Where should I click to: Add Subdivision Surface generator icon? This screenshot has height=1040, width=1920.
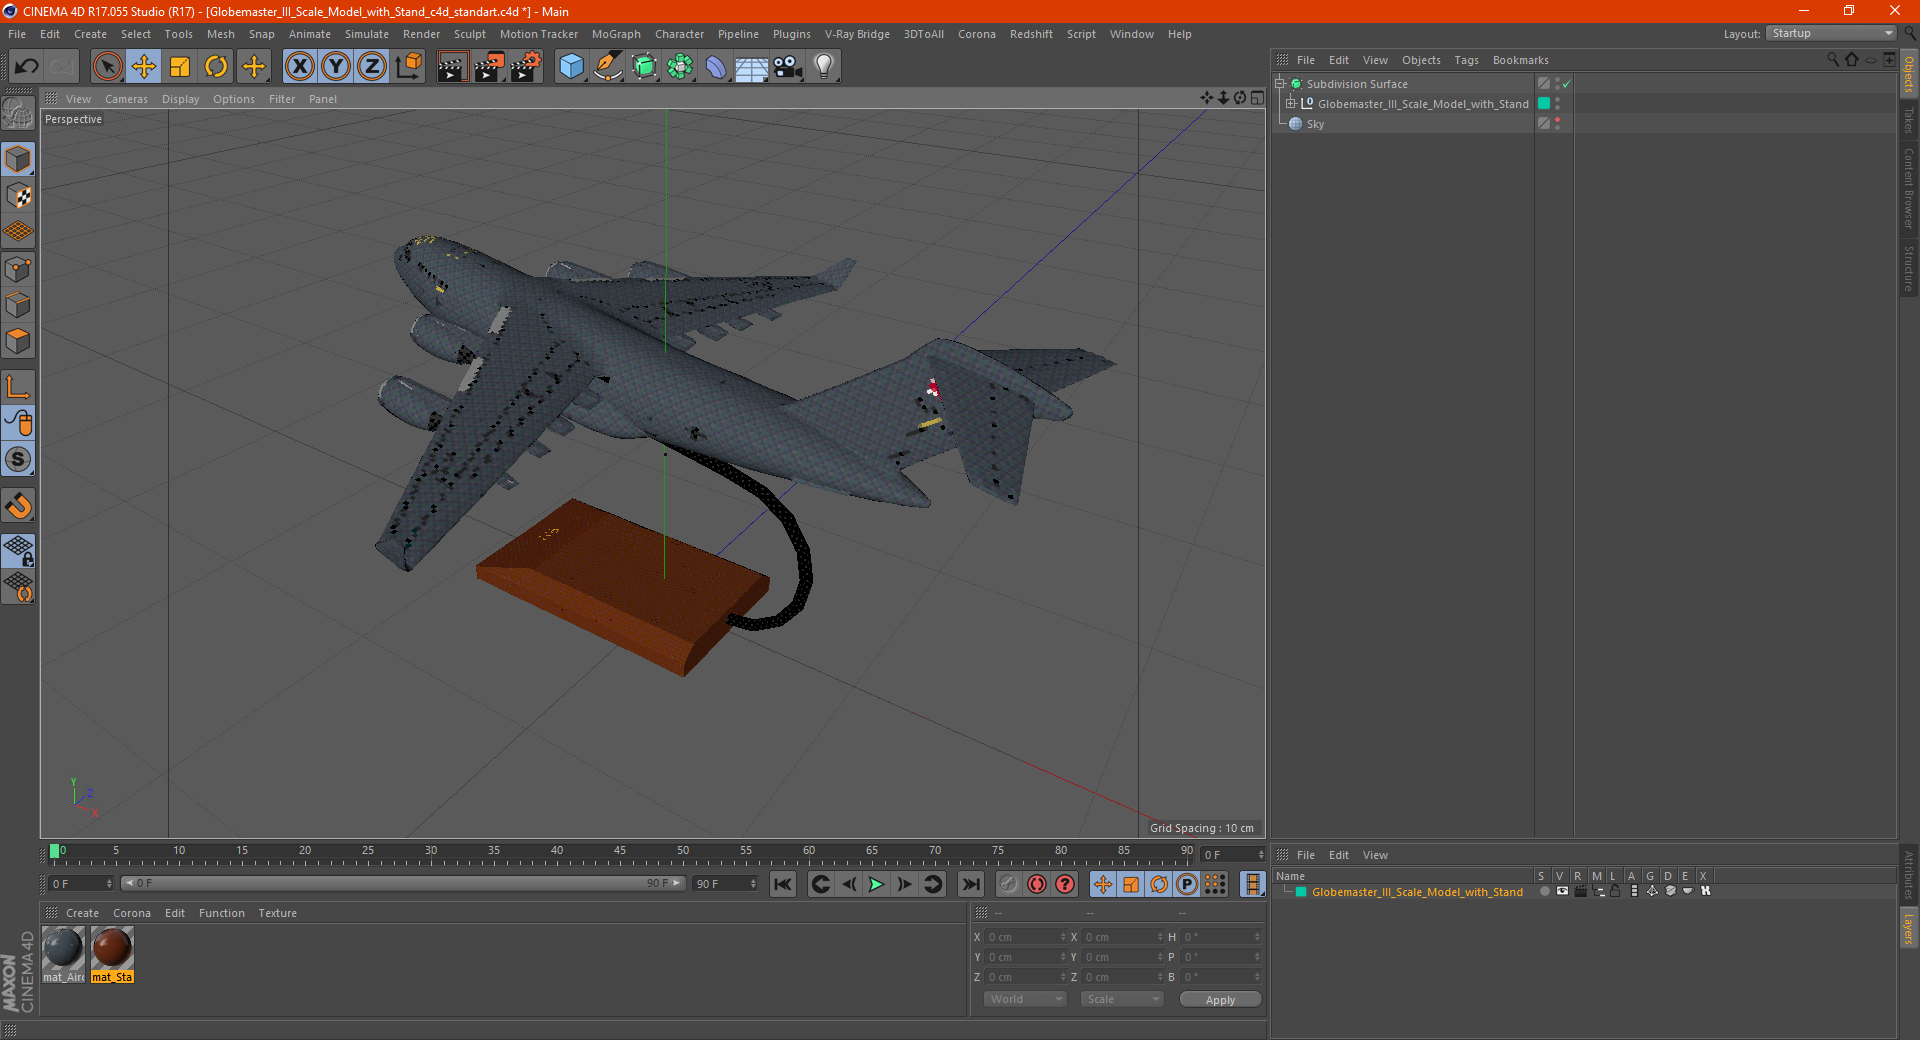coord(644,67)
